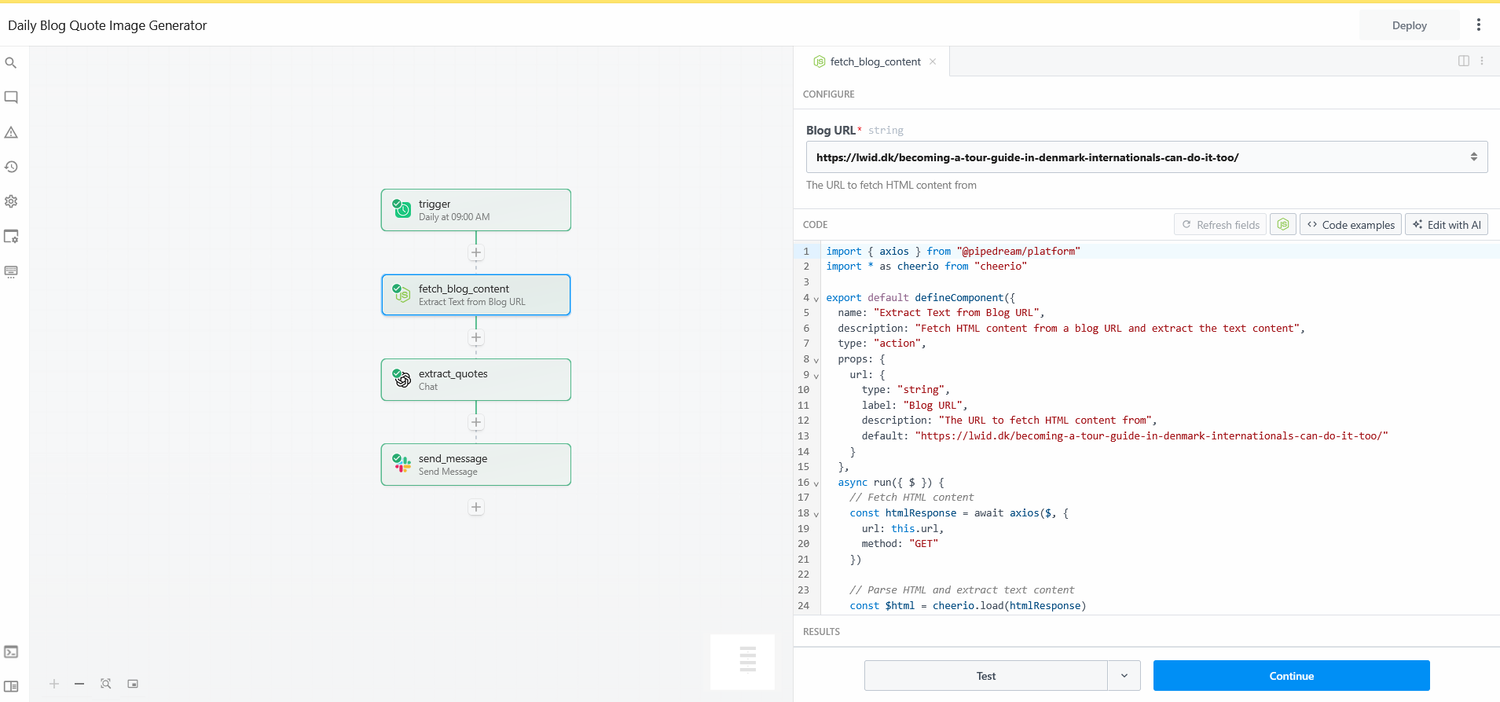Click the Deploy button
1500x702 pixels.
tap(1409, 24)
